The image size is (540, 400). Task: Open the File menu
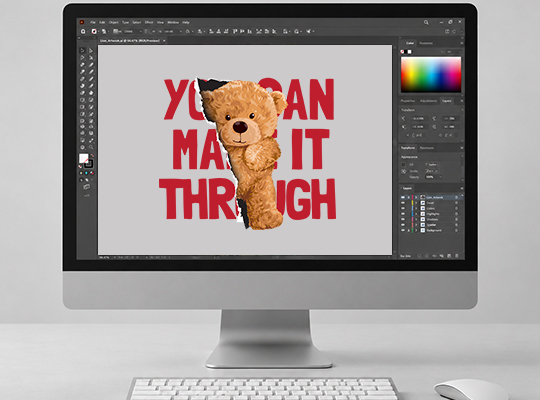pos(93,22)
